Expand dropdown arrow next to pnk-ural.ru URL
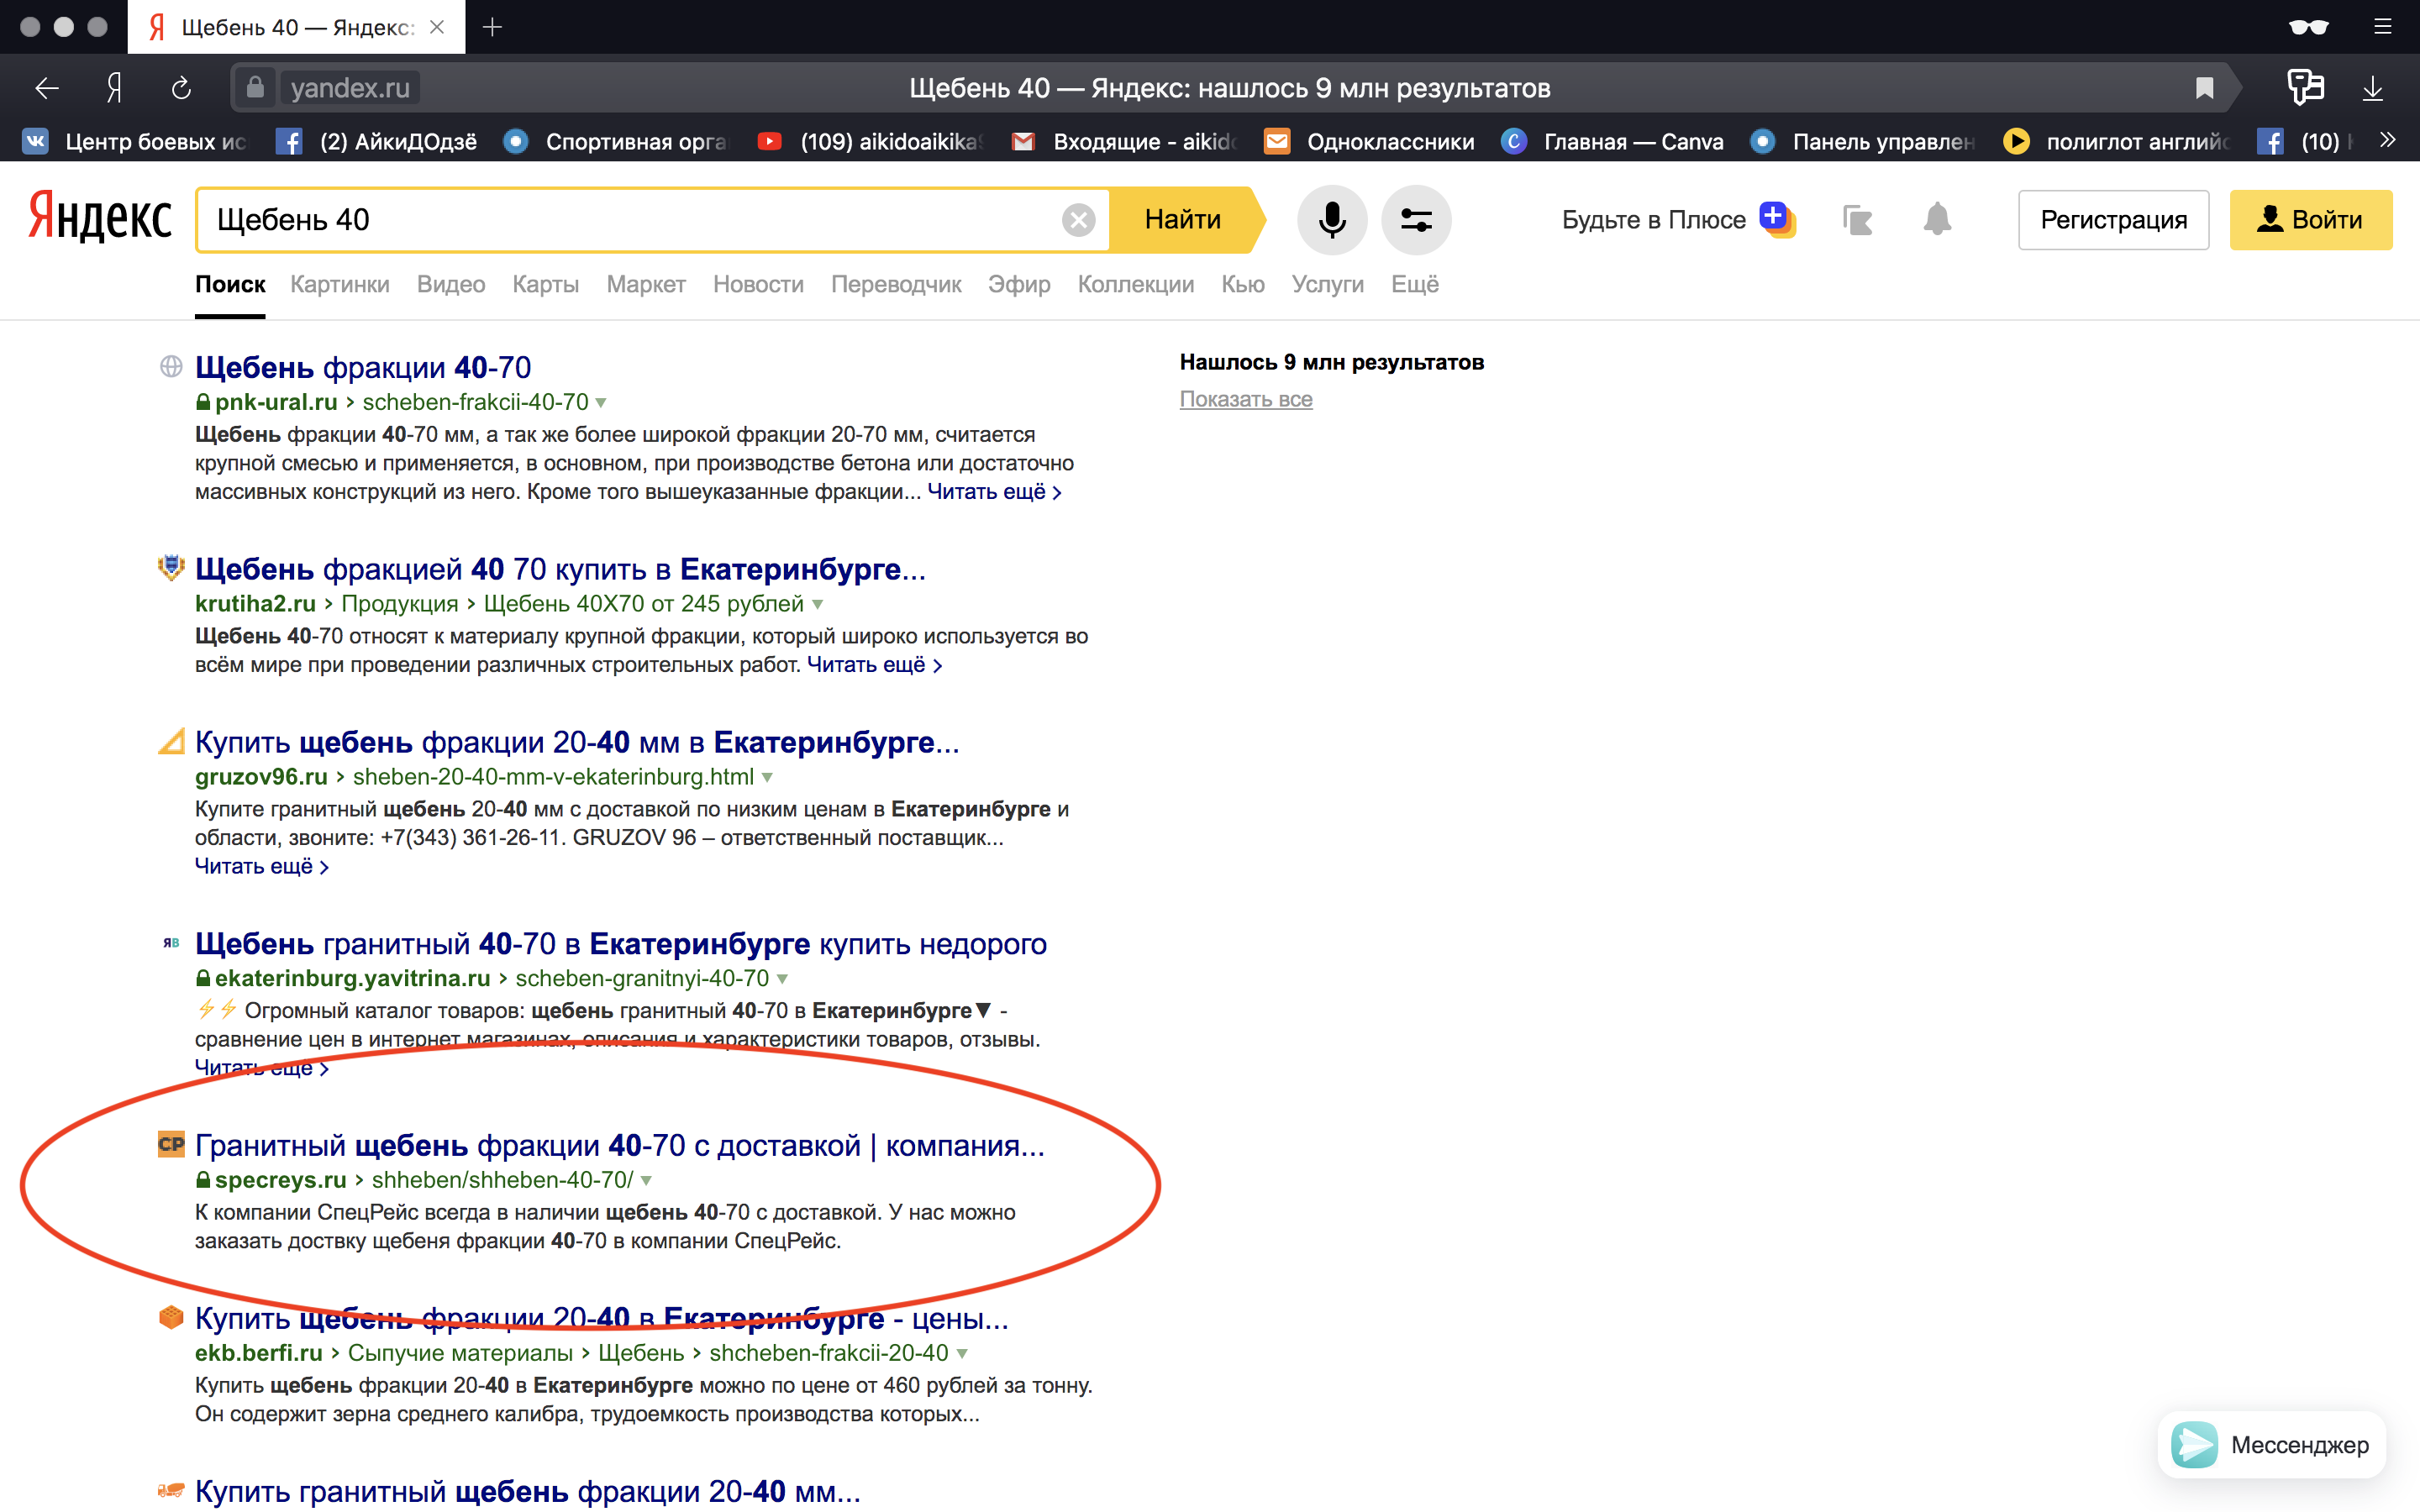This screenshot has width=2420, height=1512. pos(601,403)
